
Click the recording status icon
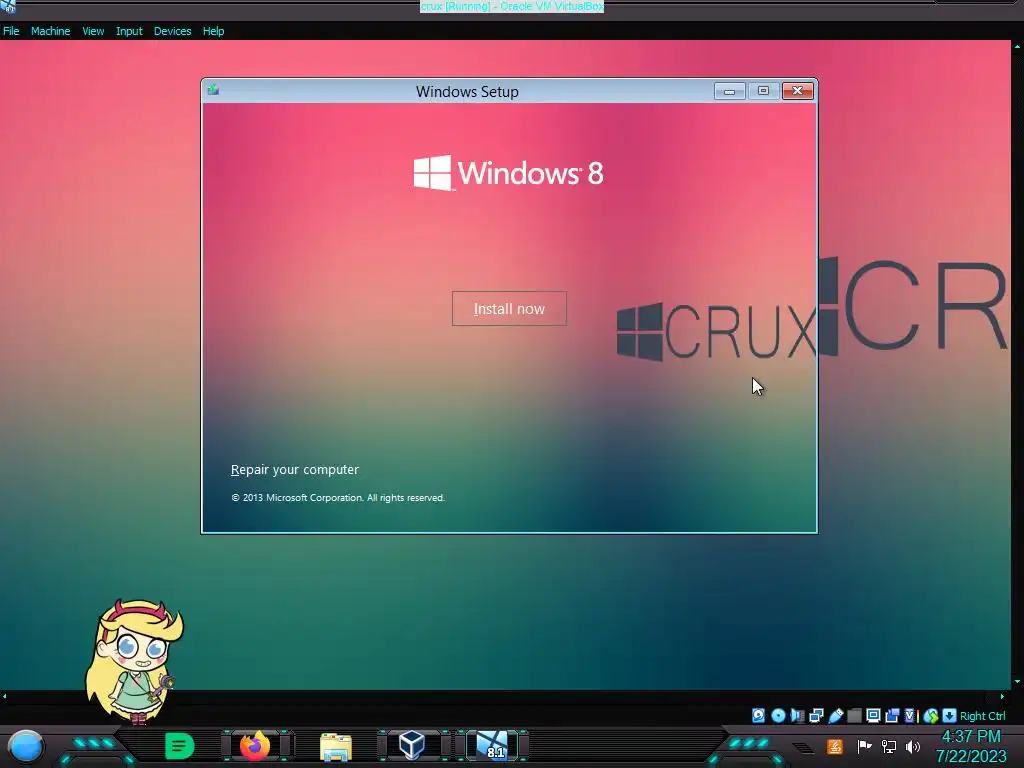point(892,716)
